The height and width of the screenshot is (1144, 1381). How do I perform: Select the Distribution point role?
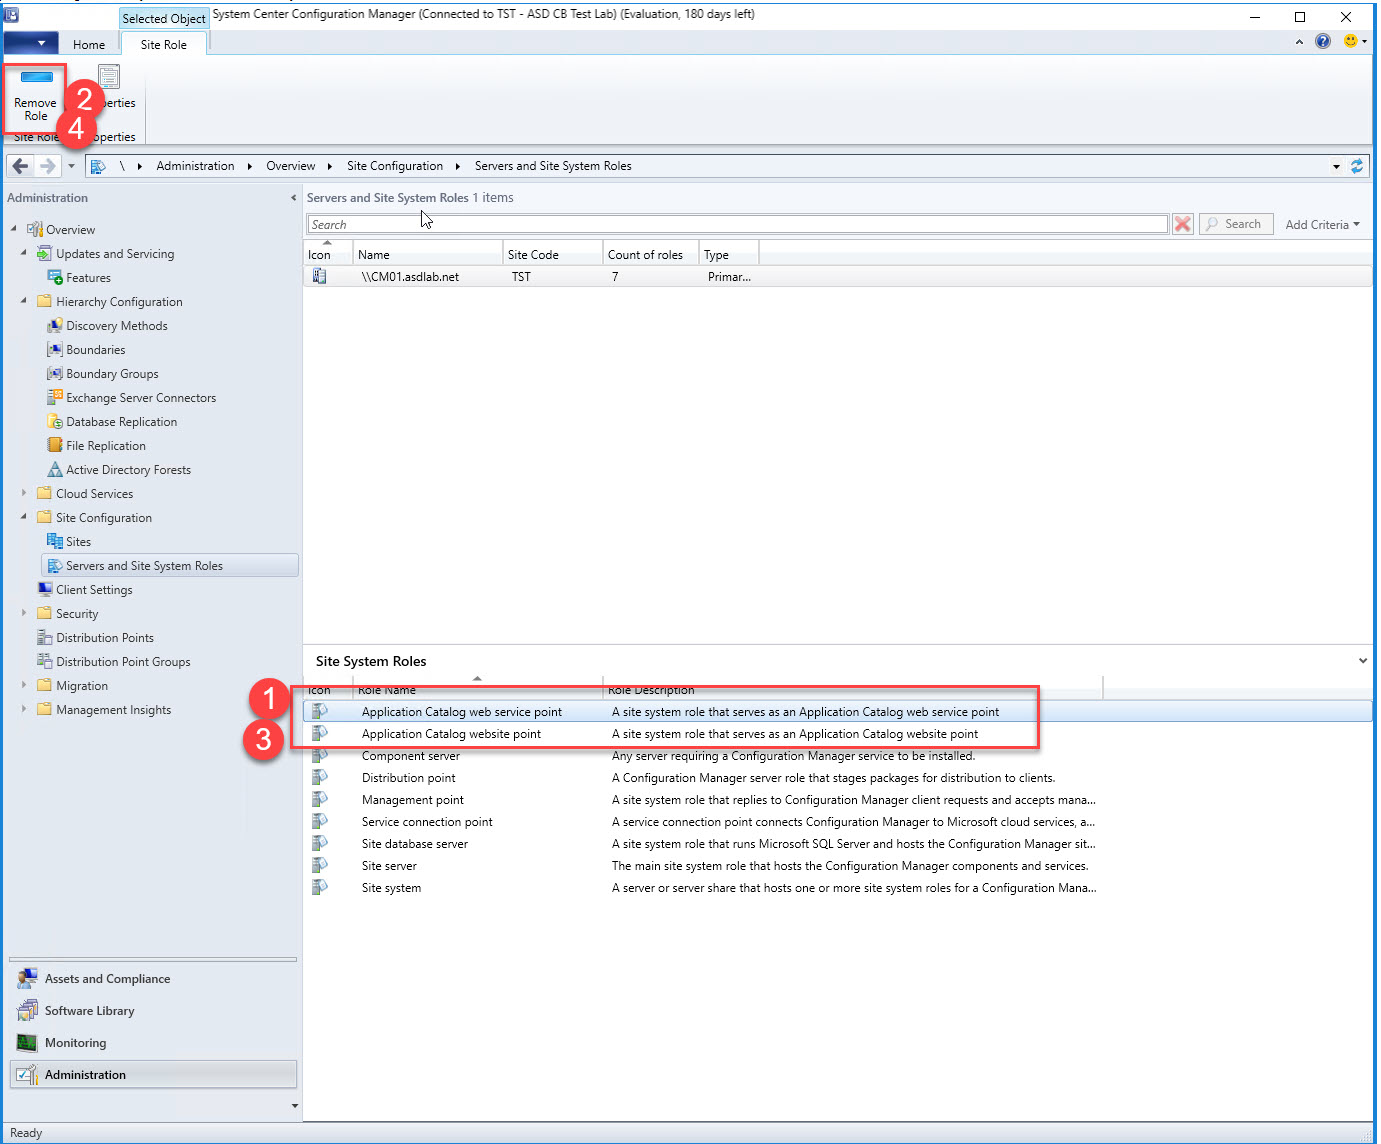pyautogui.click(x=836, y=778)
